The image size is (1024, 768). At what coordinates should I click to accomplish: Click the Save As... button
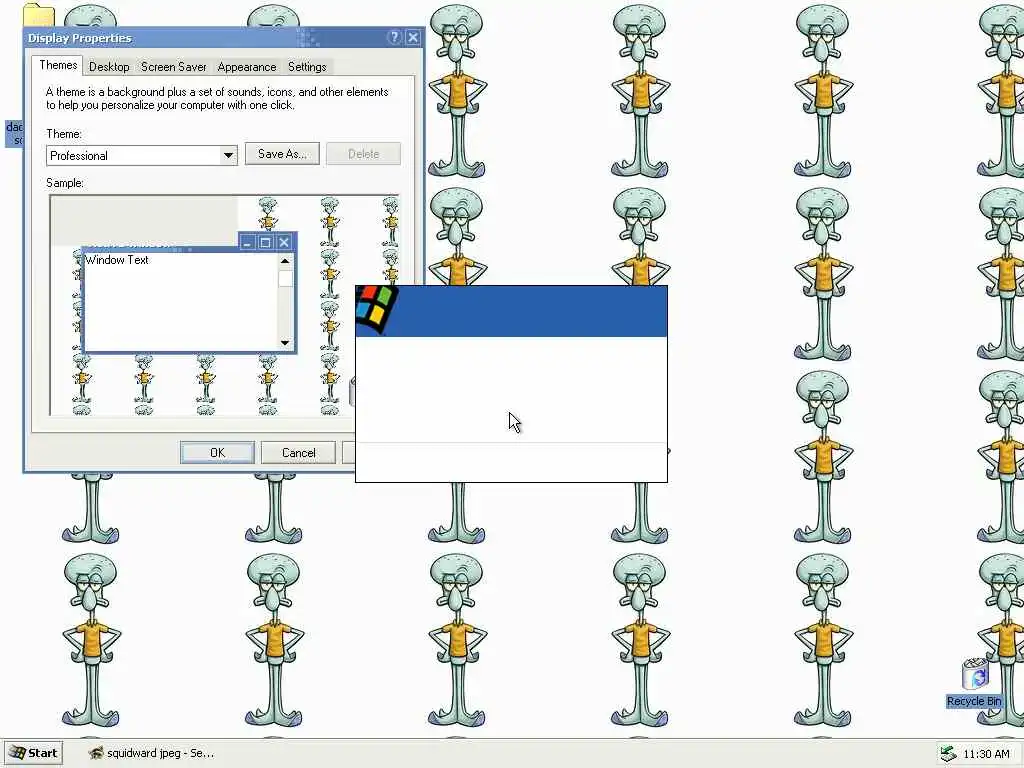(x=282, y=154)
